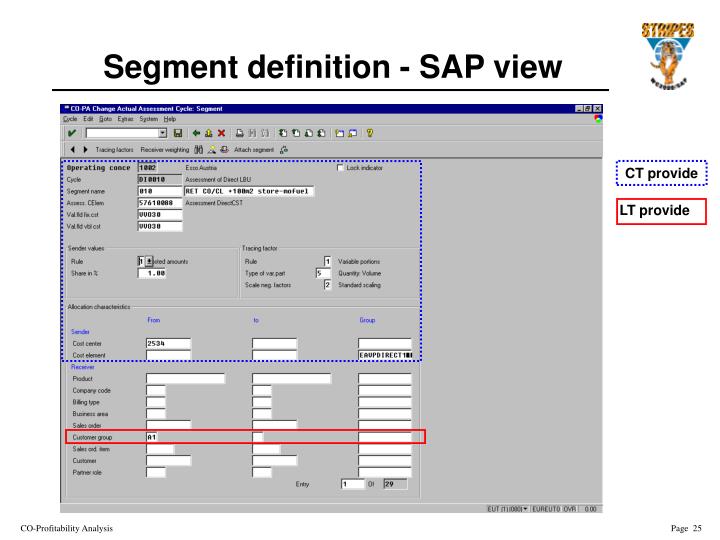Click the SAP logo icon at menu bar right
Screen dimensions: 720x540
tap(598, 119)
